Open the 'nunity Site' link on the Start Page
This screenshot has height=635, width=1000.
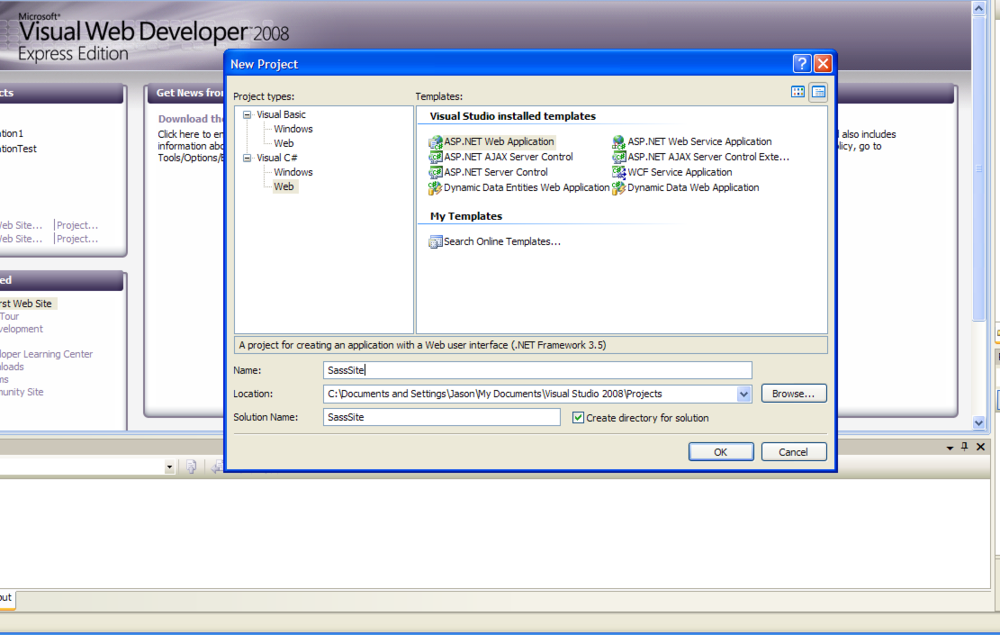click(x=22, y=392)
